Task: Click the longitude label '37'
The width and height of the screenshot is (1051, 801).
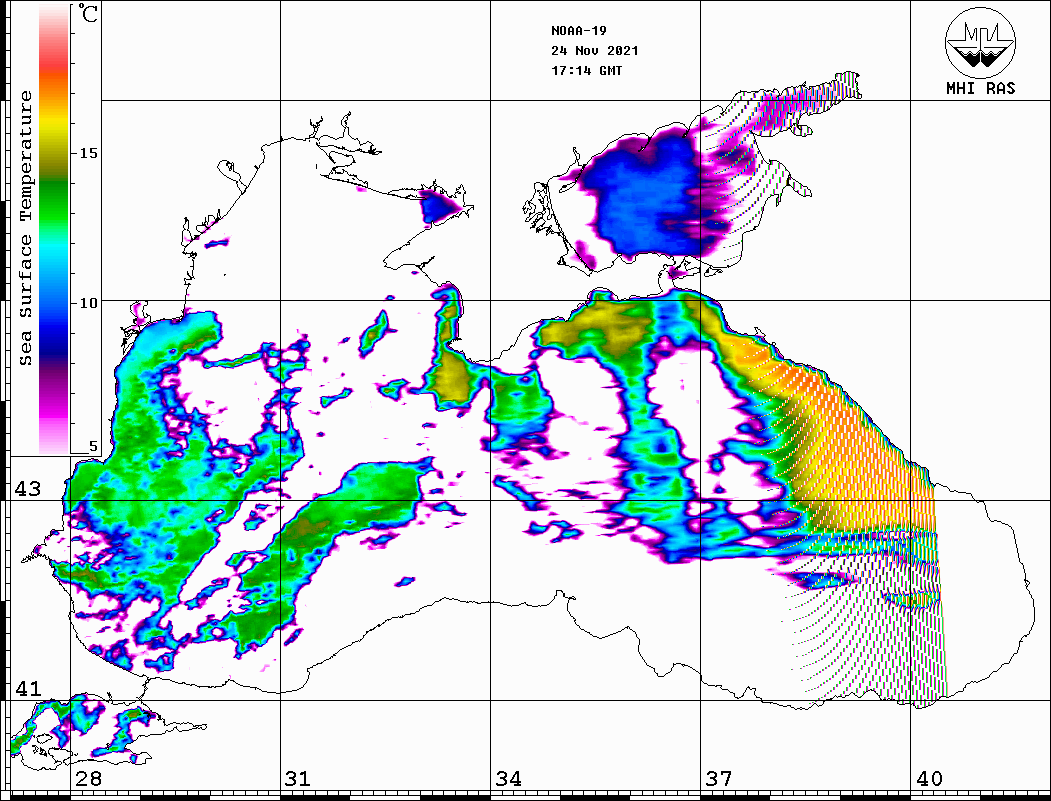Action: pyautogui.click(x=719, y=778)
